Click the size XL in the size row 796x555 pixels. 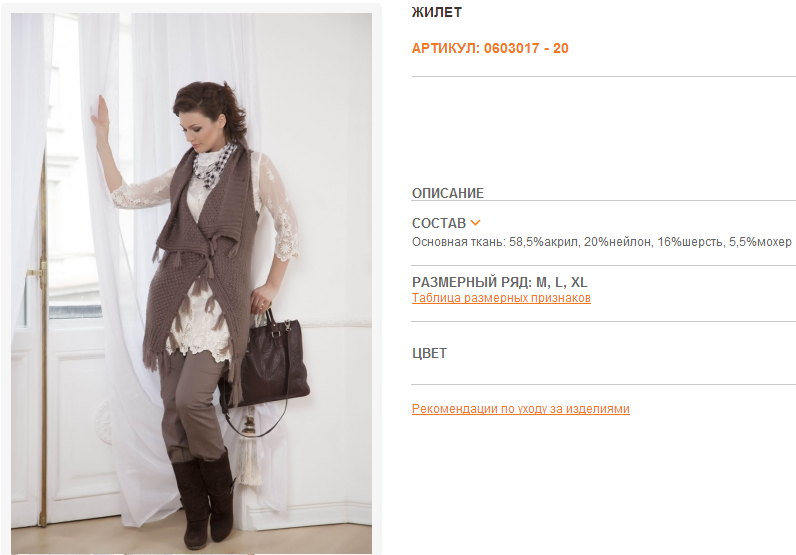pyautogui.click(x=579, y=282)
